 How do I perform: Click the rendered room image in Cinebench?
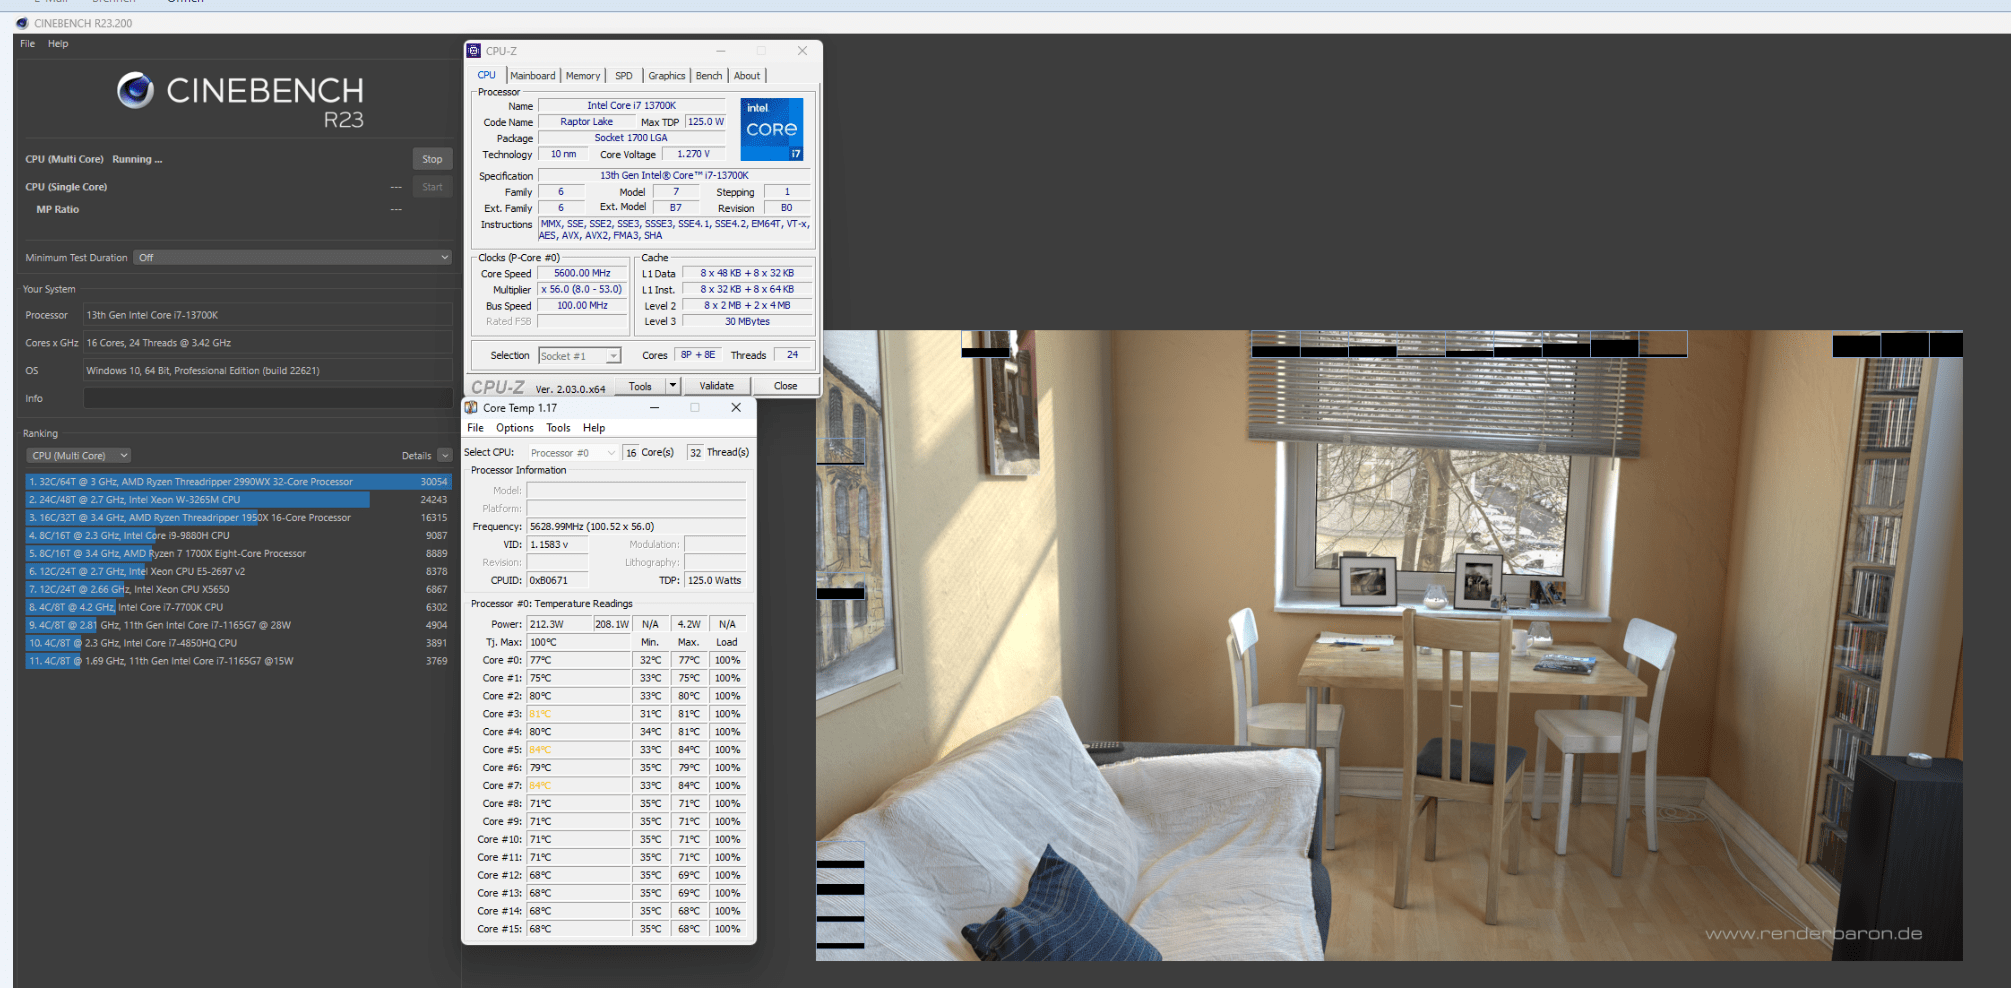tap(1389, 646)
